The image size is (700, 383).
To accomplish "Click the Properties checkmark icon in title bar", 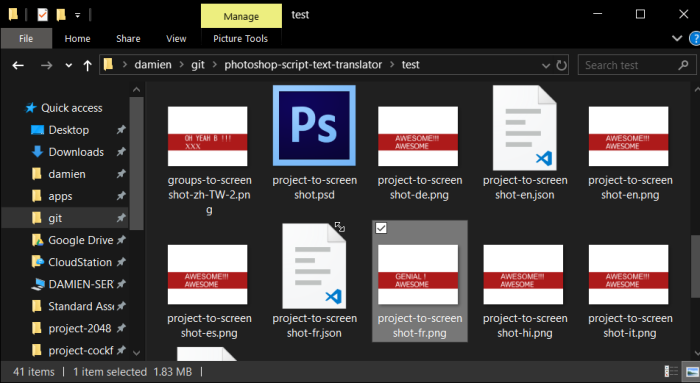I will tap(42, 15).
